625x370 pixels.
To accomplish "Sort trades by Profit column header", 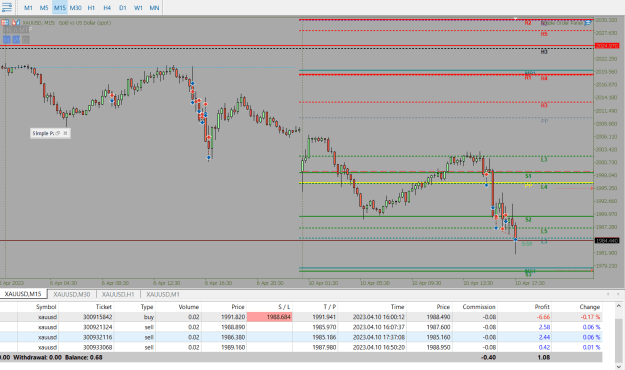I will click(x=542, y=307).
